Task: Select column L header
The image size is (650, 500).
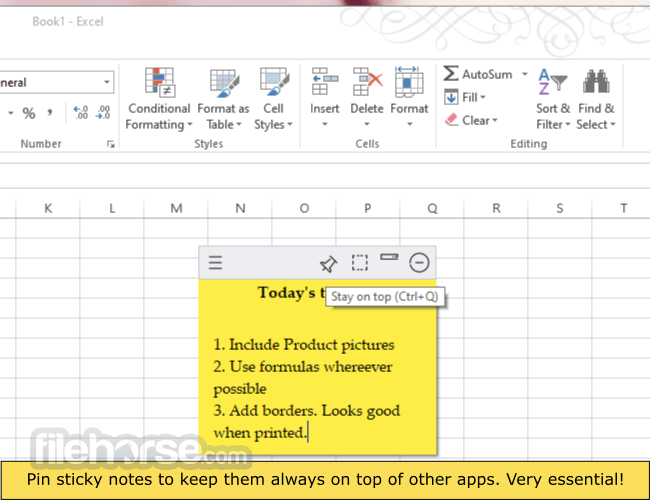Action: coord(112,208)
